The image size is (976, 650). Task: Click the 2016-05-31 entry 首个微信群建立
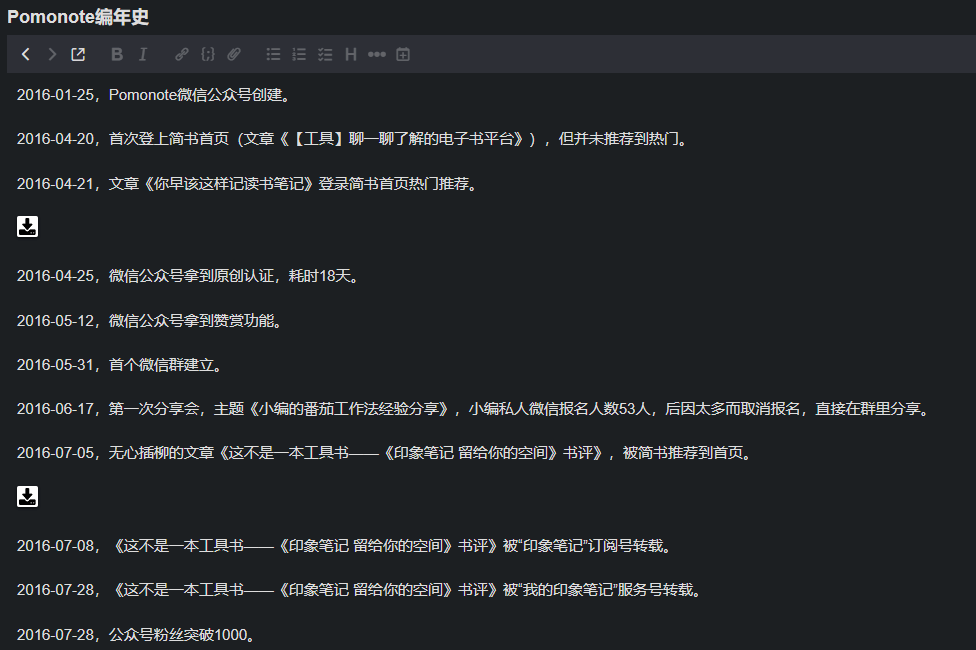click(x=119, y=365)
